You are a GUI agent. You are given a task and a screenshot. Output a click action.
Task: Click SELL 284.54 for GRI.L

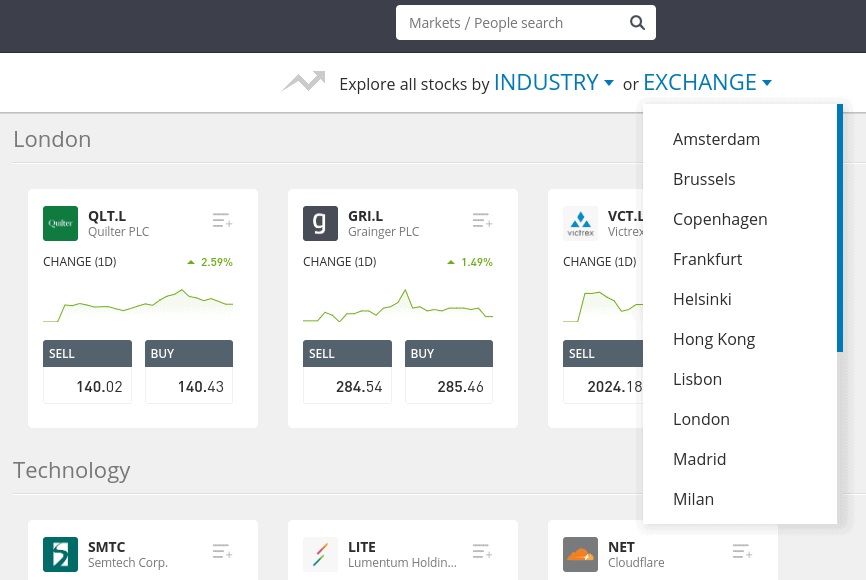pyautogui.click(x=347, y=372)
